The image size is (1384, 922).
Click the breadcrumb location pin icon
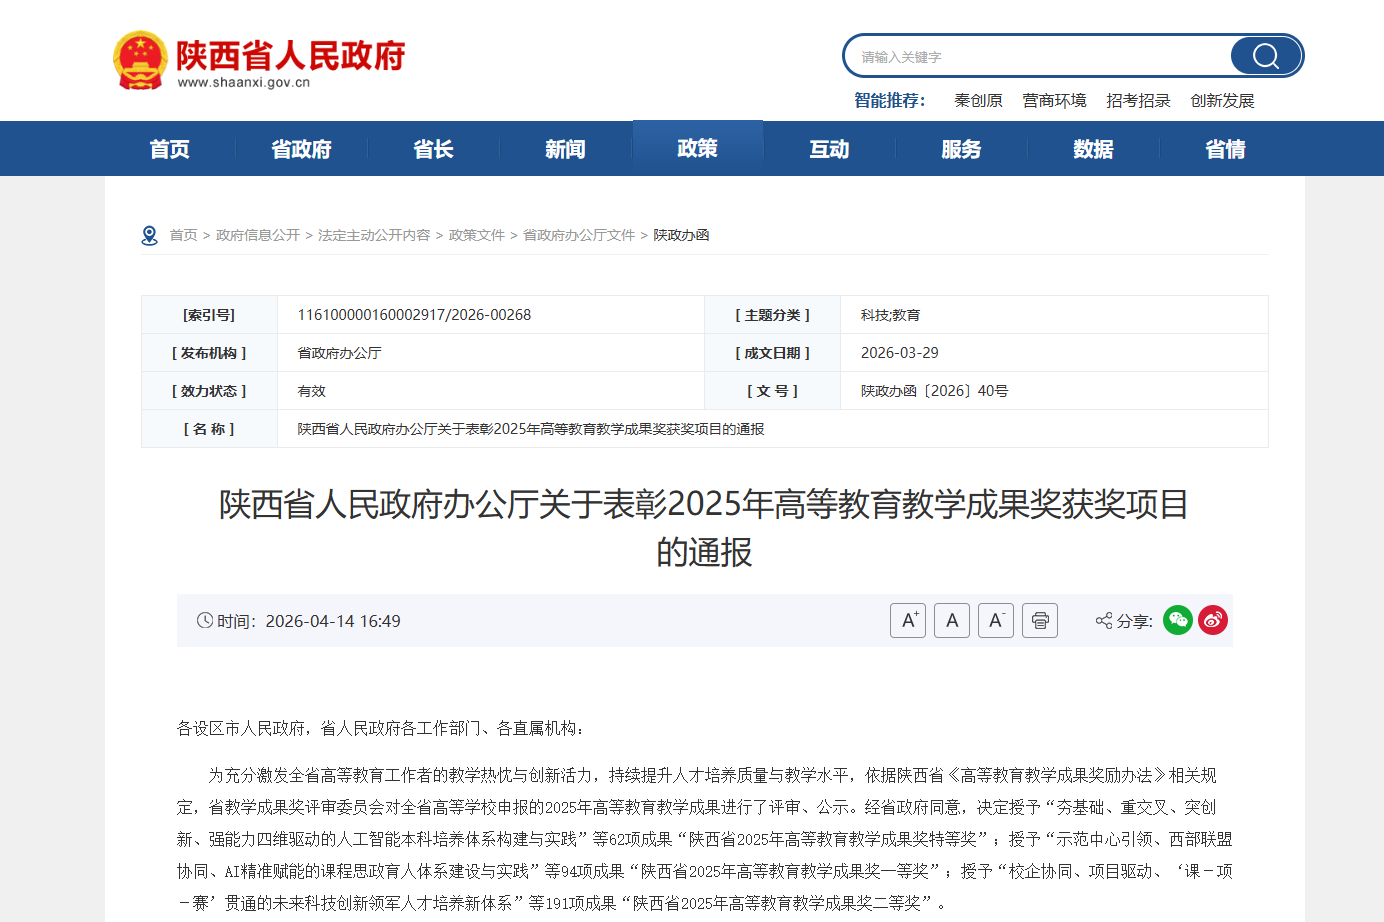[150, 235]
